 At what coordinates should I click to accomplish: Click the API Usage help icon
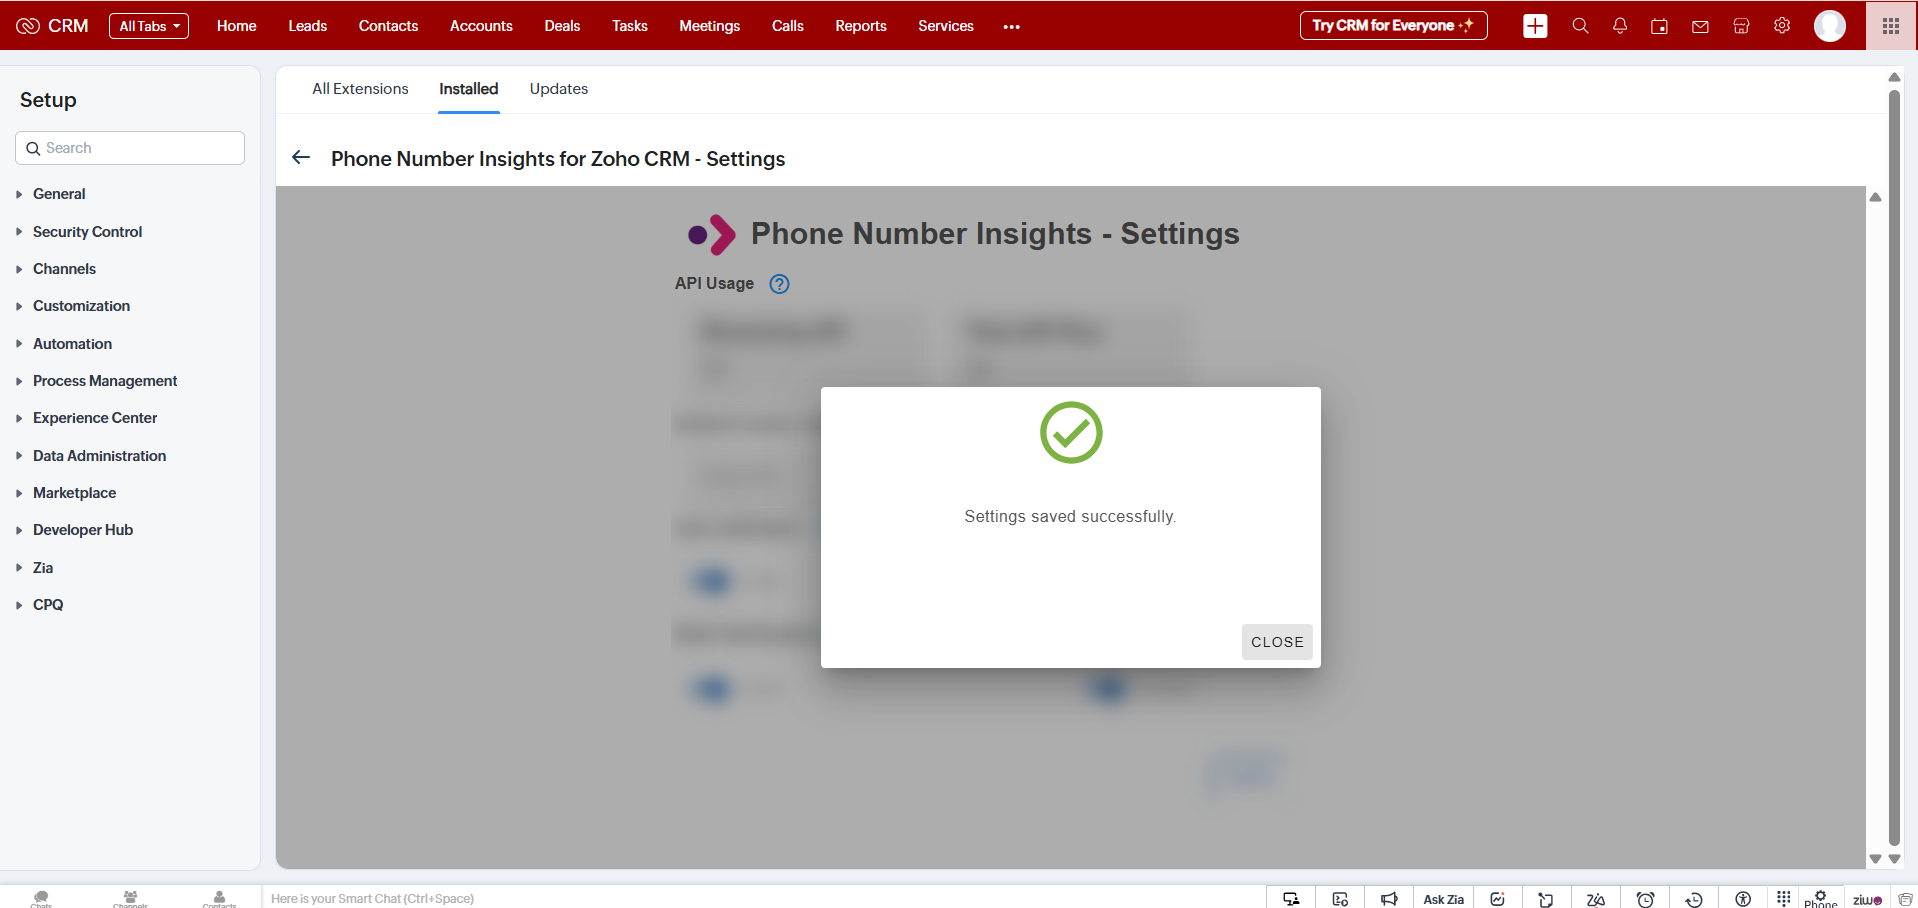pos(779,284)
